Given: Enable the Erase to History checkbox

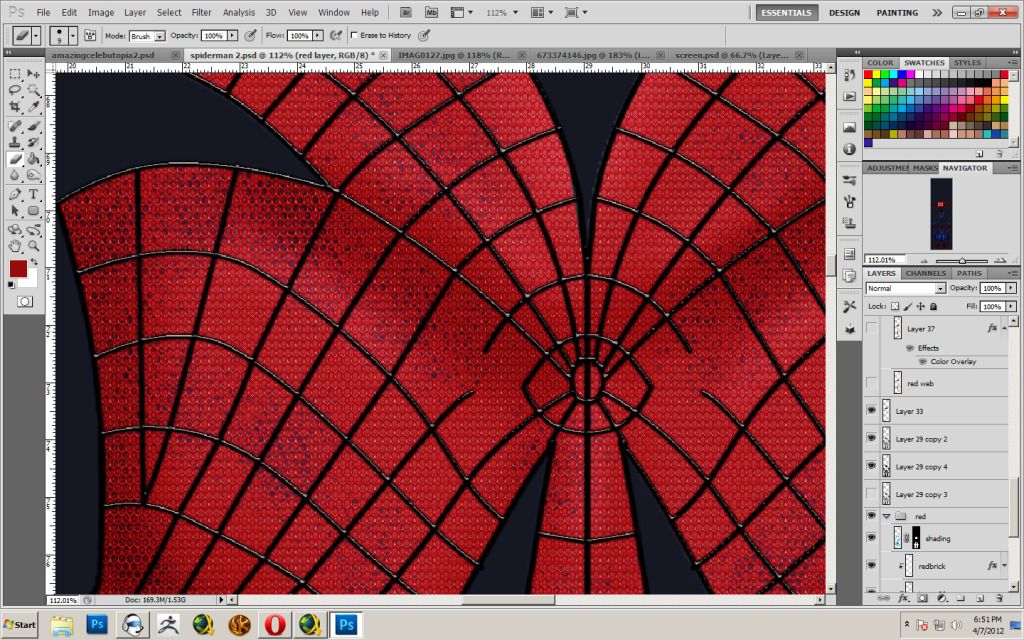Looking at the screenshot, I should tap(354, 35).
